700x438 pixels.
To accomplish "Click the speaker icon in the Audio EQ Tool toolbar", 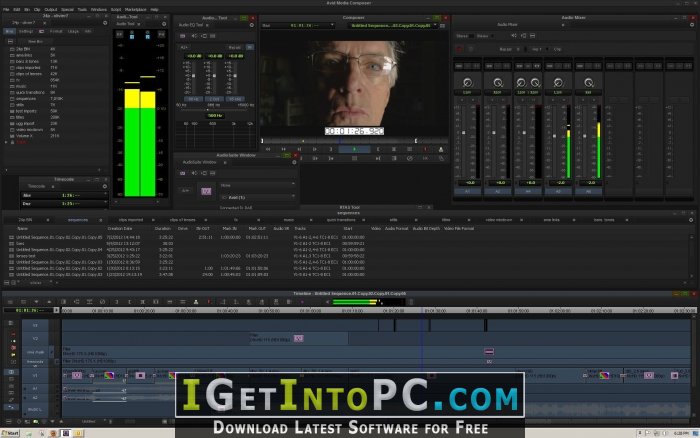I will 194,36.
